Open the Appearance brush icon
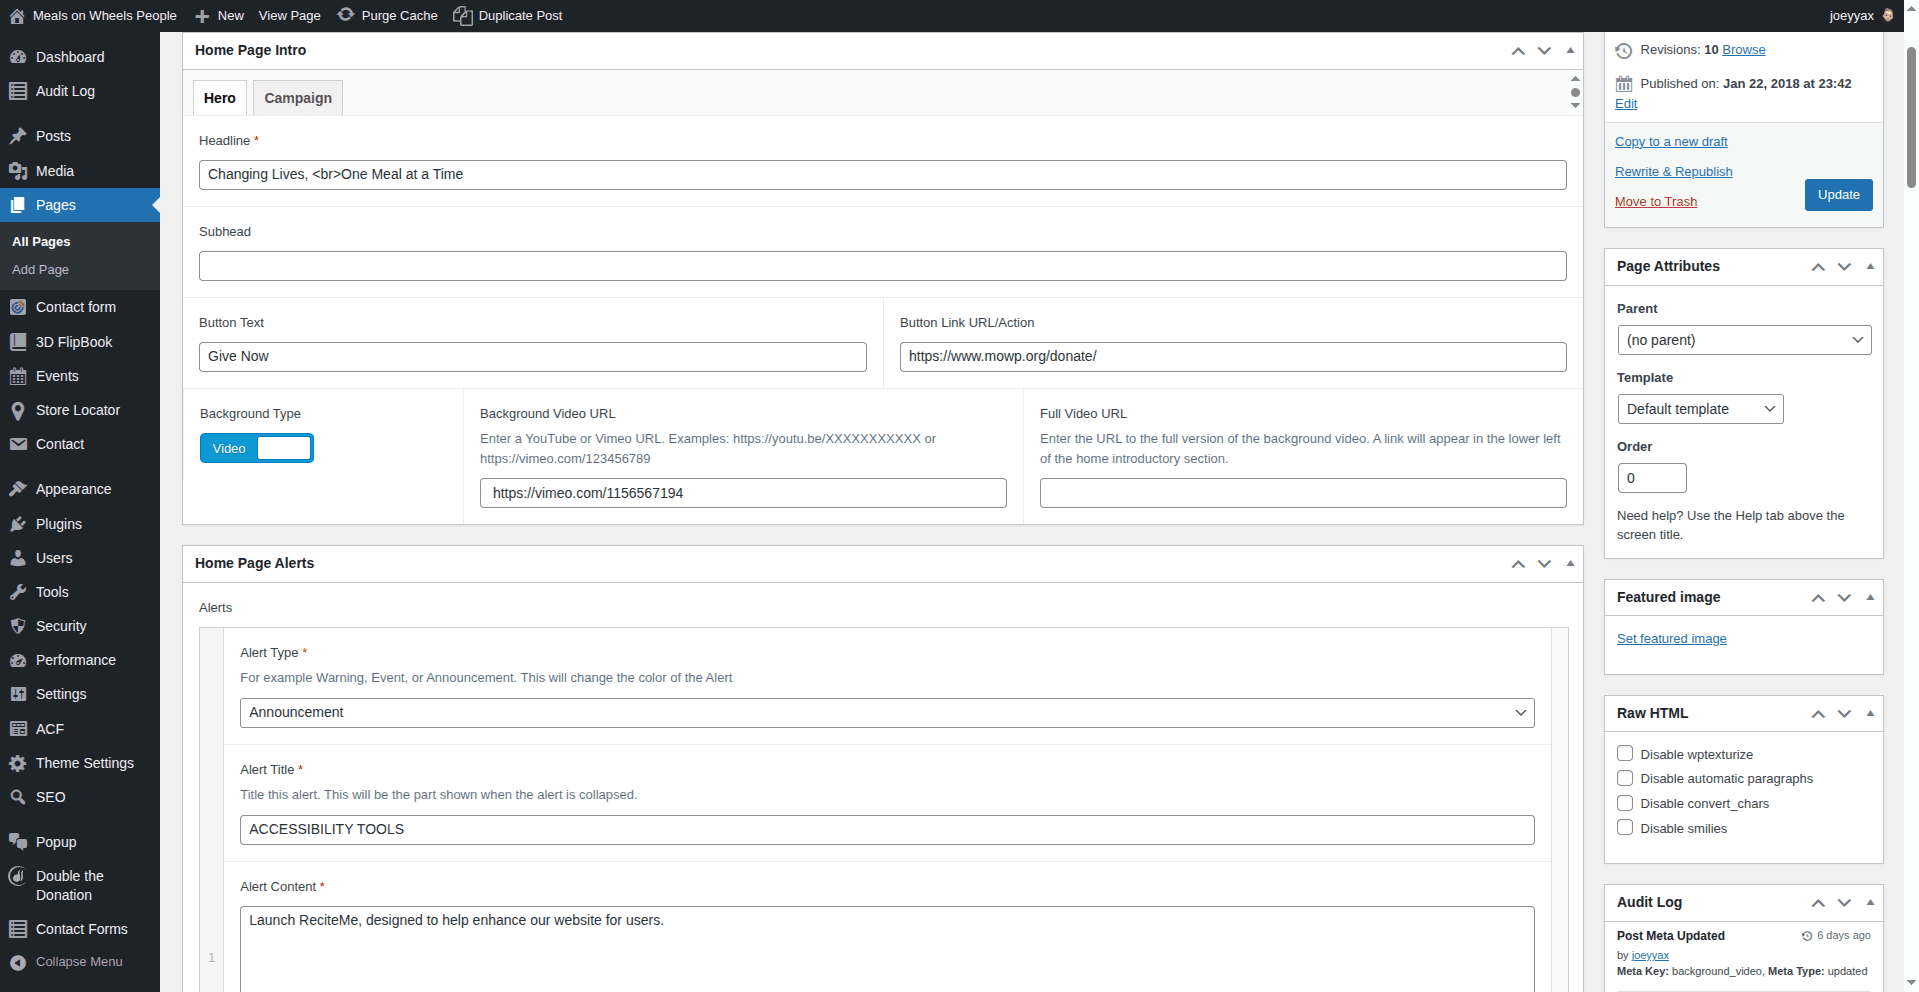The width and height of the screenshot is (1919, 992). 18,488
